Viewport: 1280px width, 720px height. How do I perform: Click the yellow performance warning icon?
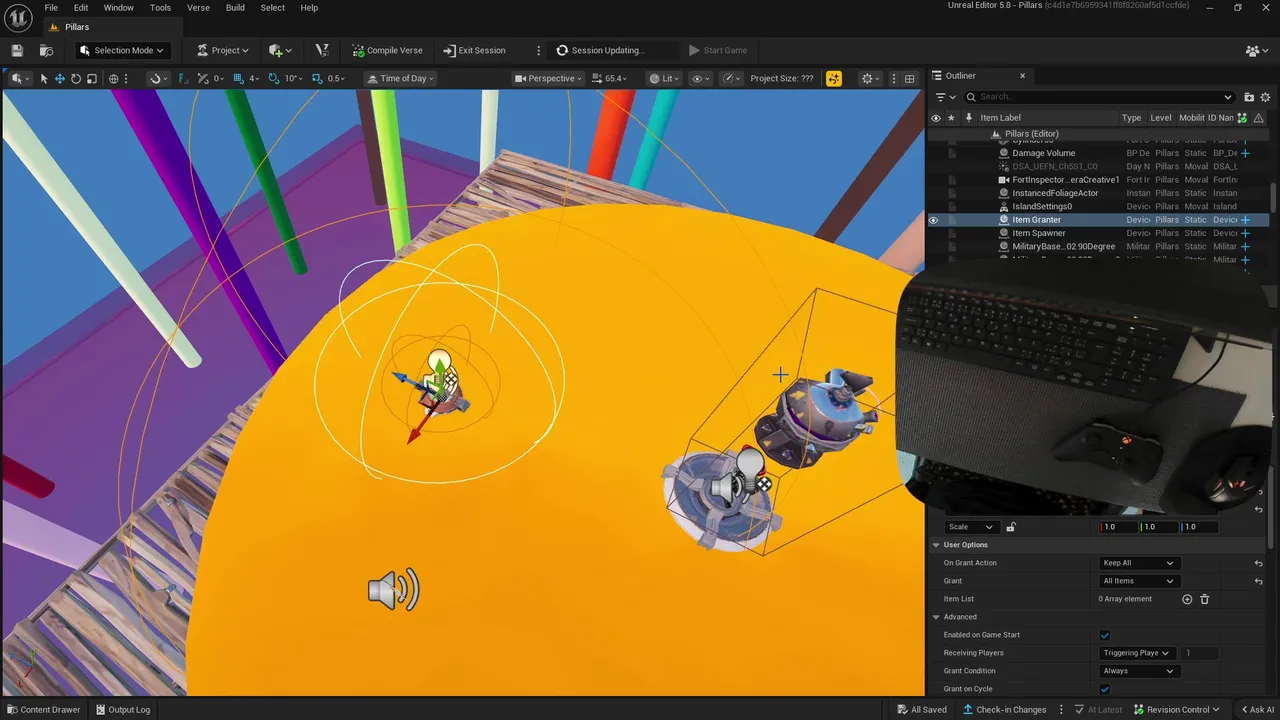[x=834, y=78]
